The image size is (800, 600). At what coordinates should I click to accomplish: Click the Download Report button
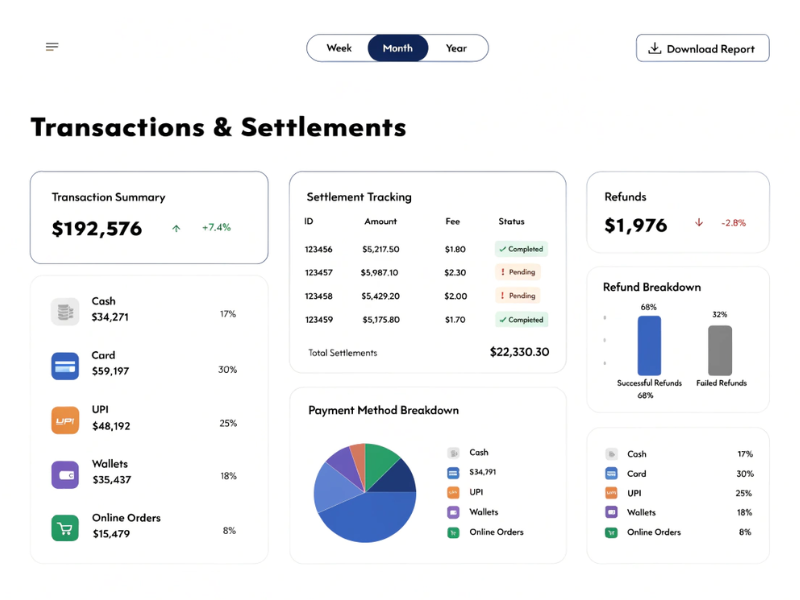[x=702, y=47]
